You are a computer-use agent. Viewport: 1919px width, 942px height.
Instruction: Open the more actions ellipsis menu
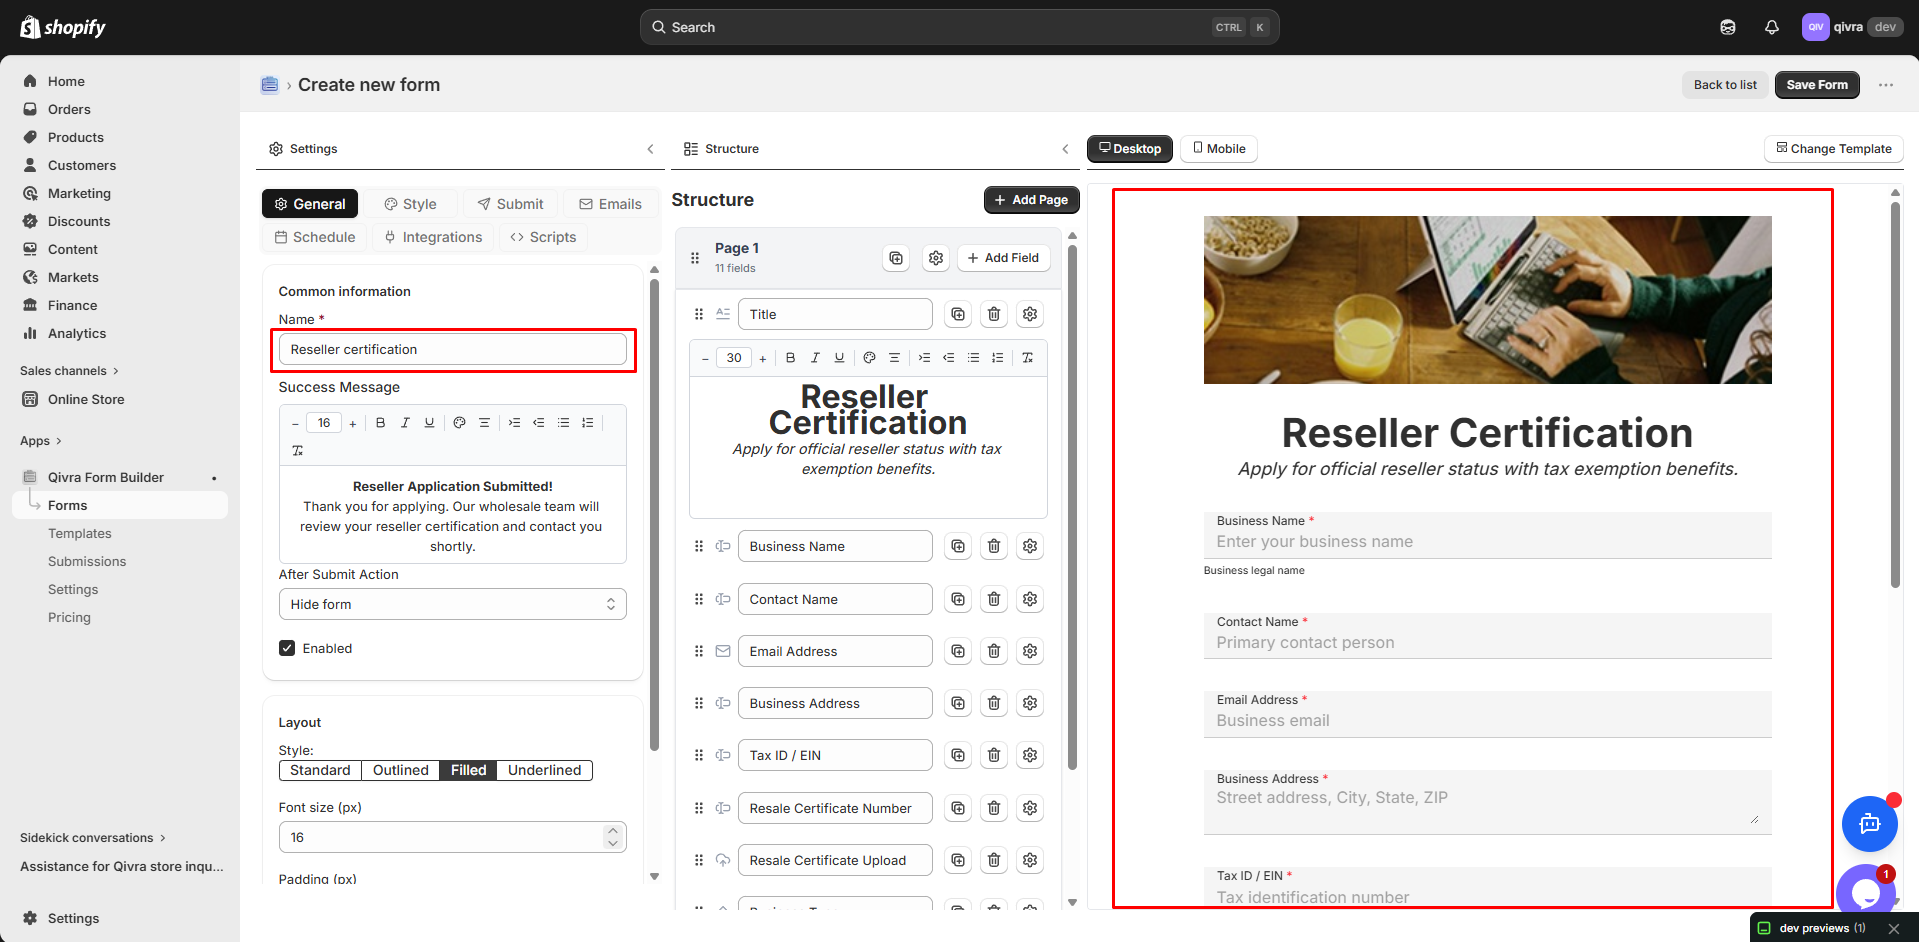(1886, 85)
